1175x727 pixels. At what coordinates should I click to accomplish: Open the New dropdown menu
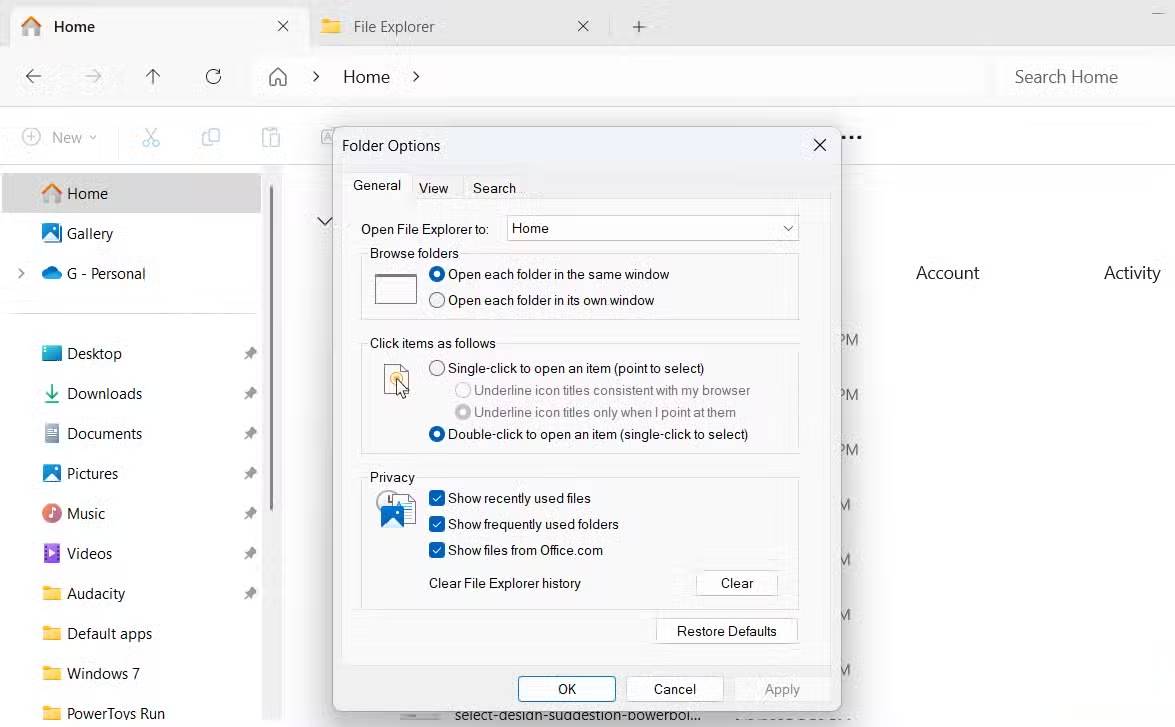point(61,137)
